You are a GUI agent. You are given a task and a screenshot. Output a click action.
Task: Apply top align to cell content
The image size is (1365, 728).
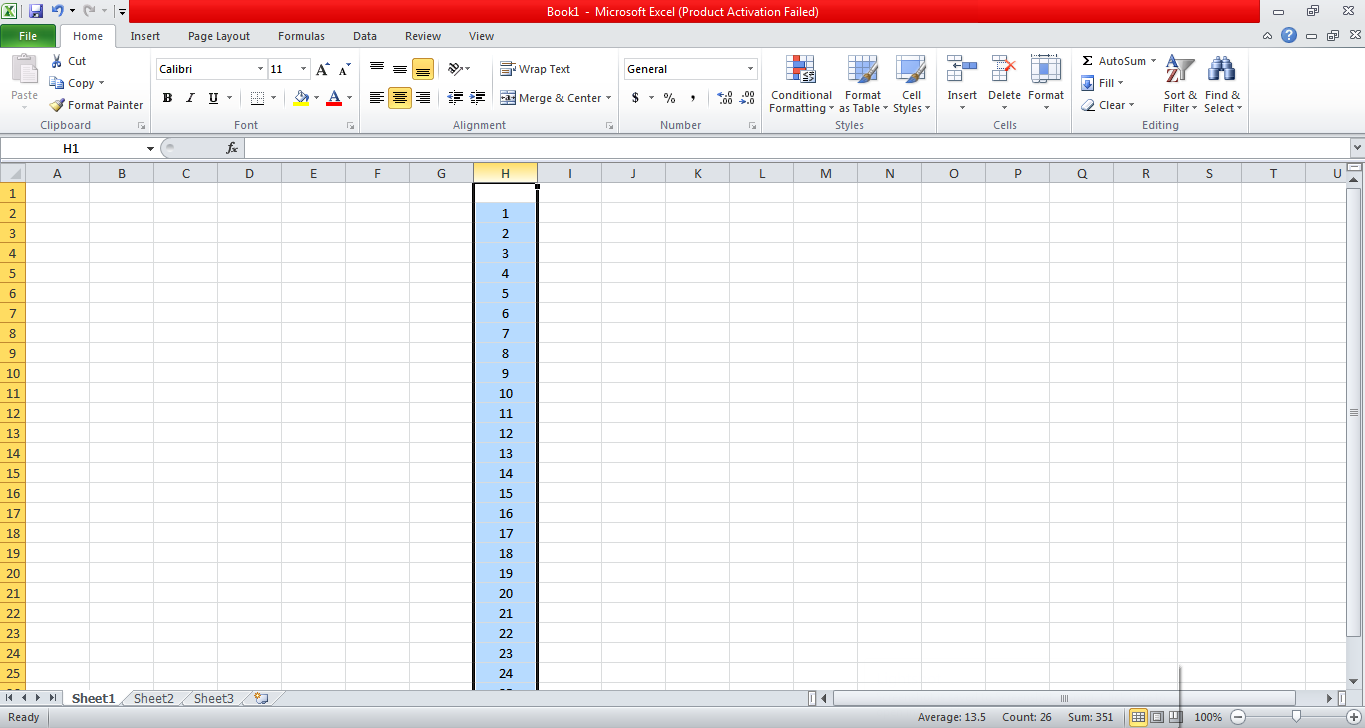point(377,69)
